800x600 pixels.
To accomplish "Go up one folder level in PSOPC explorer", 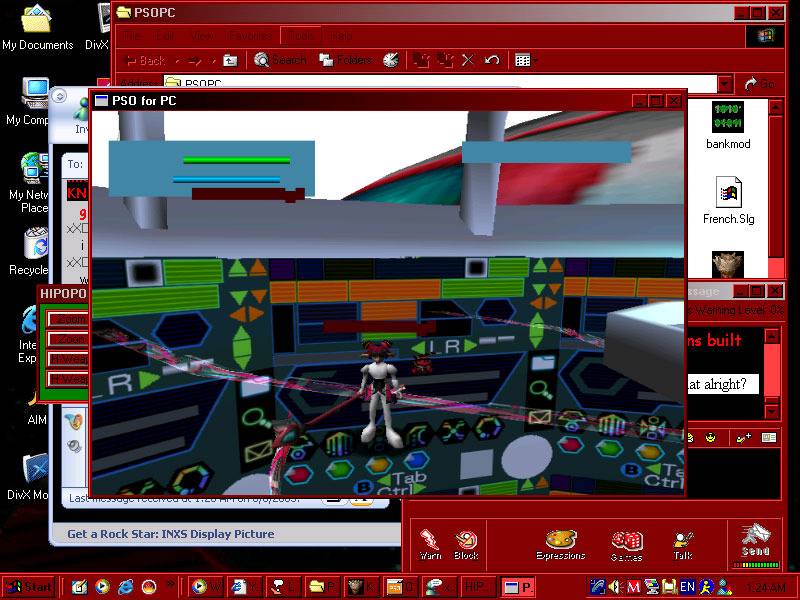I will (x=231, y=61).
